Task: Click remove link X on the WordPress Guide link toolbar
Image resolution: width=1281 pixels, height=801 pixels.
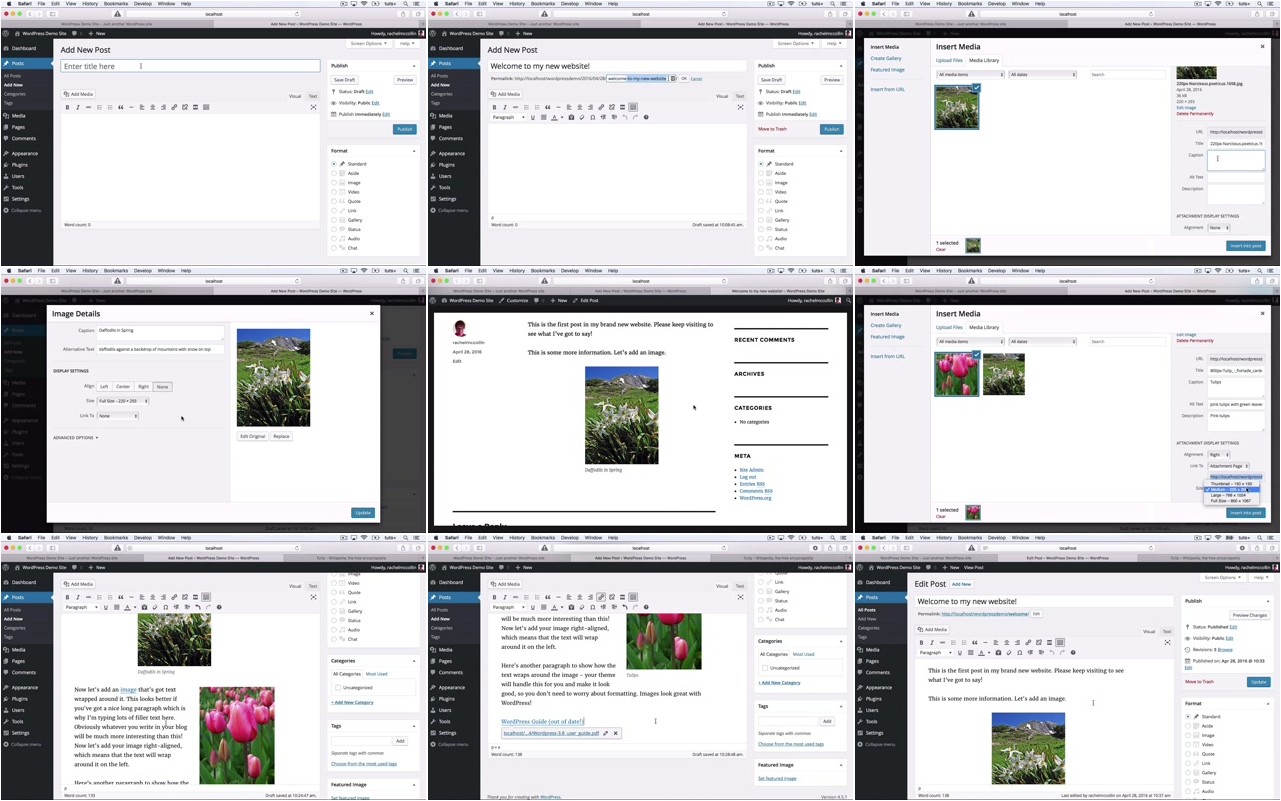Action: (615, 733)
